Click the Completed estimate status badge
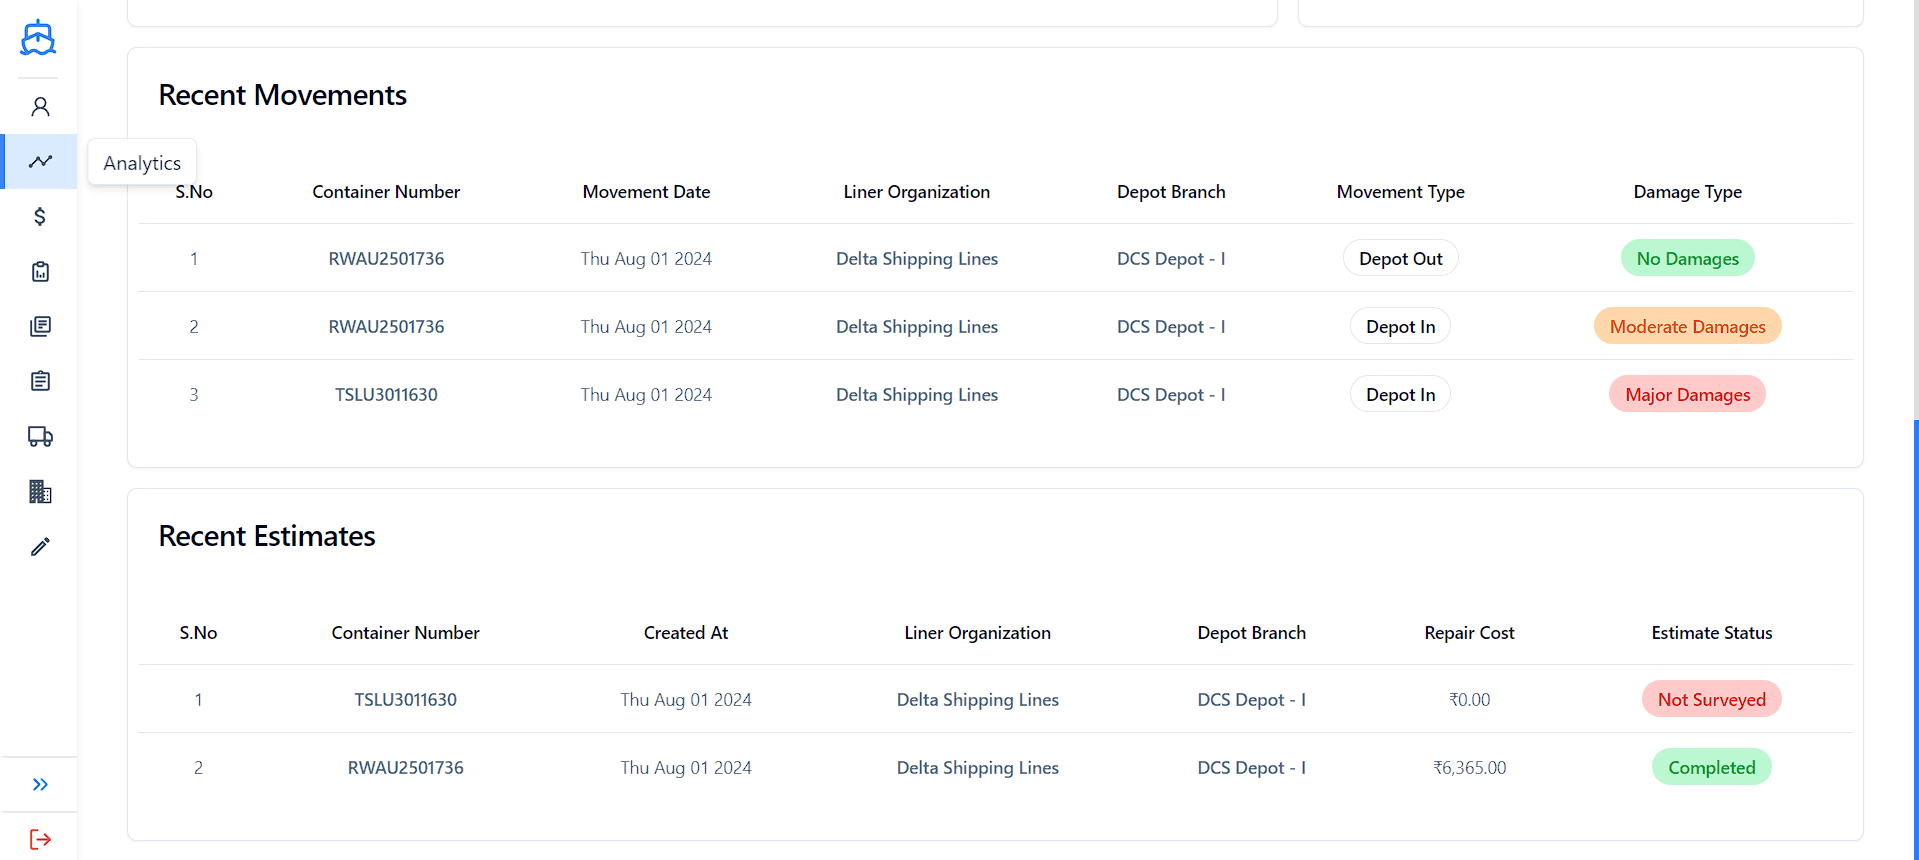This screenshot has height=860, width=1919. [x=1711, y=767]
